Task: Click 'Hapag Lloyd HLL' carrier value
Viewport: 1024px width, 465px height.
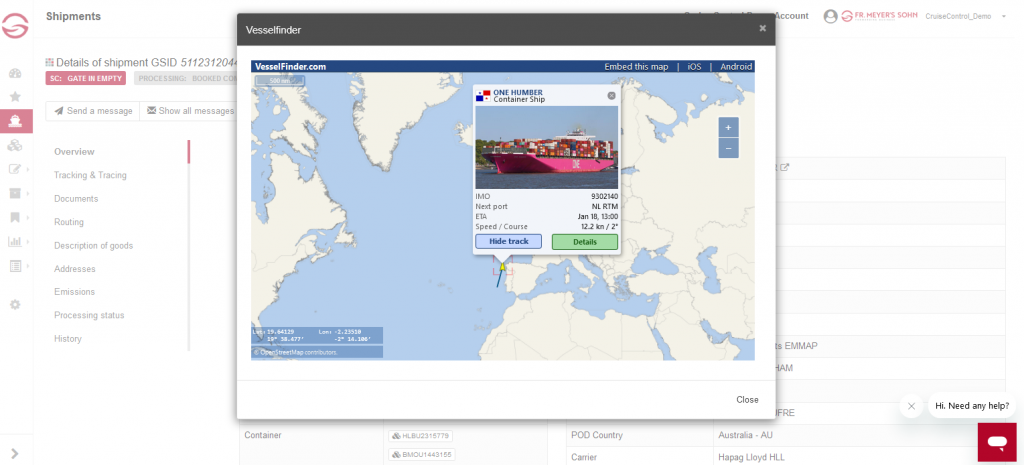Action: [751, 457]
